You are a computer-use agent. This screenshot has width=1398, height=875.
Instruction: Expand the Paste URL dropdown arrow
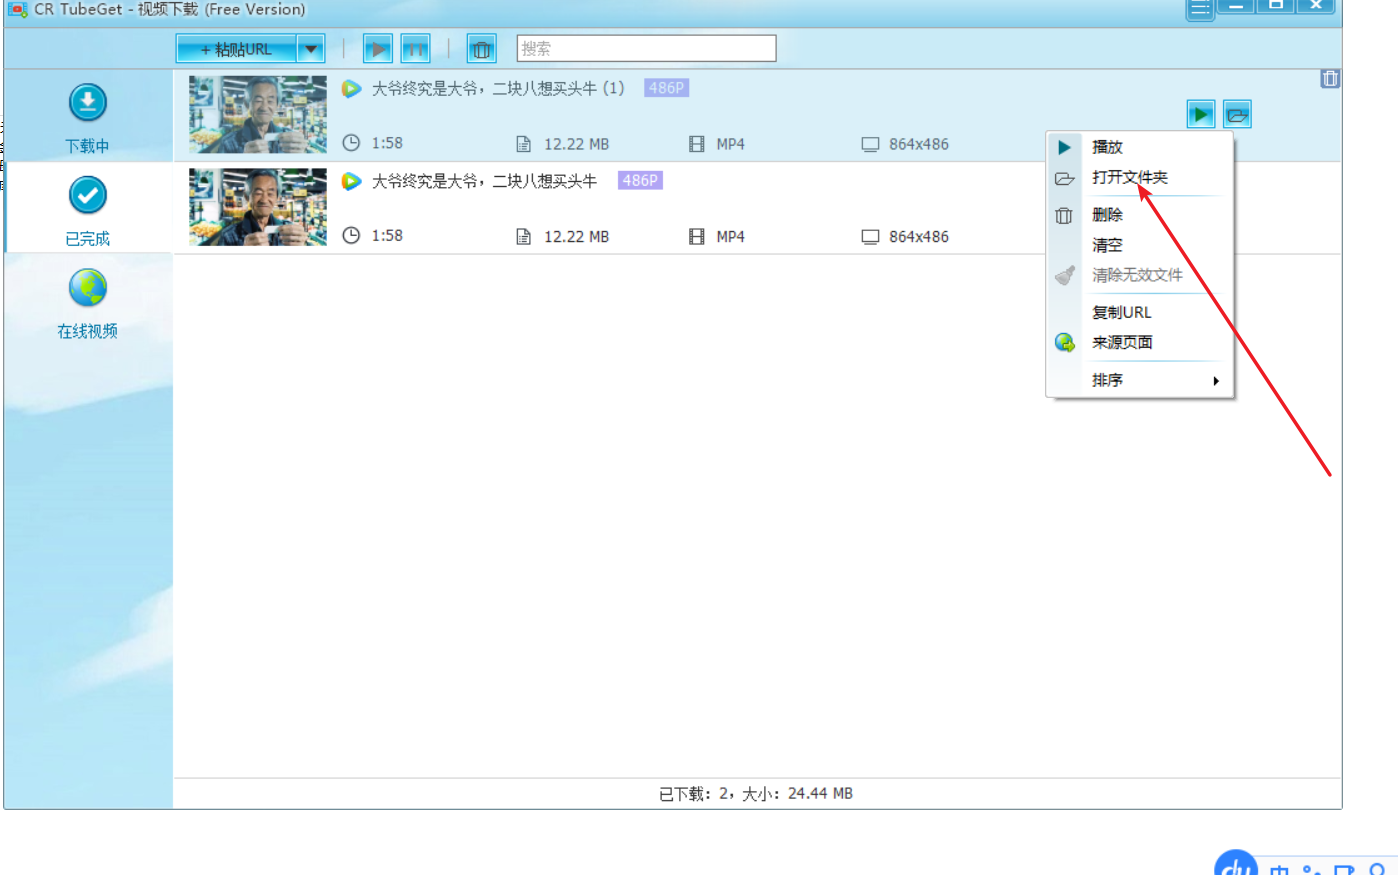point(311,49)
